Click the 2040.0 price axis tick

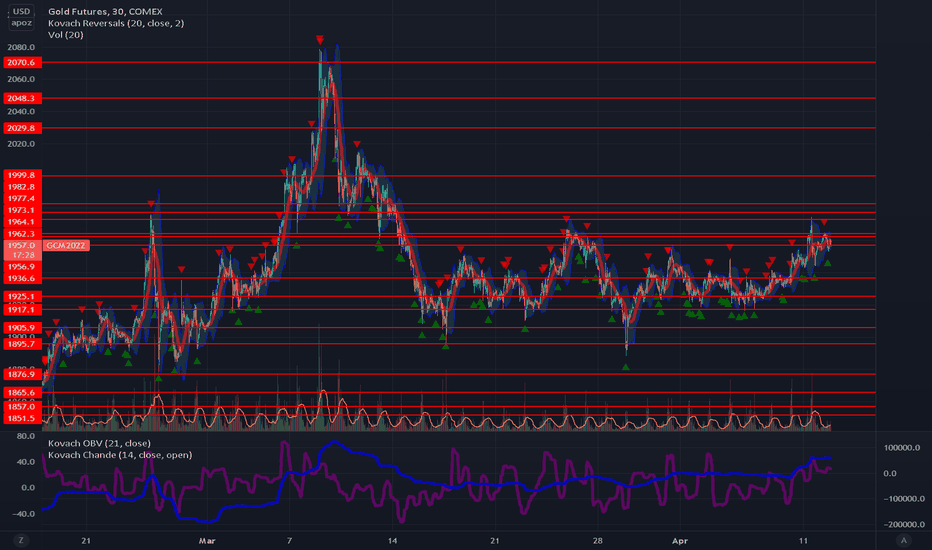[x=21, y=111]
